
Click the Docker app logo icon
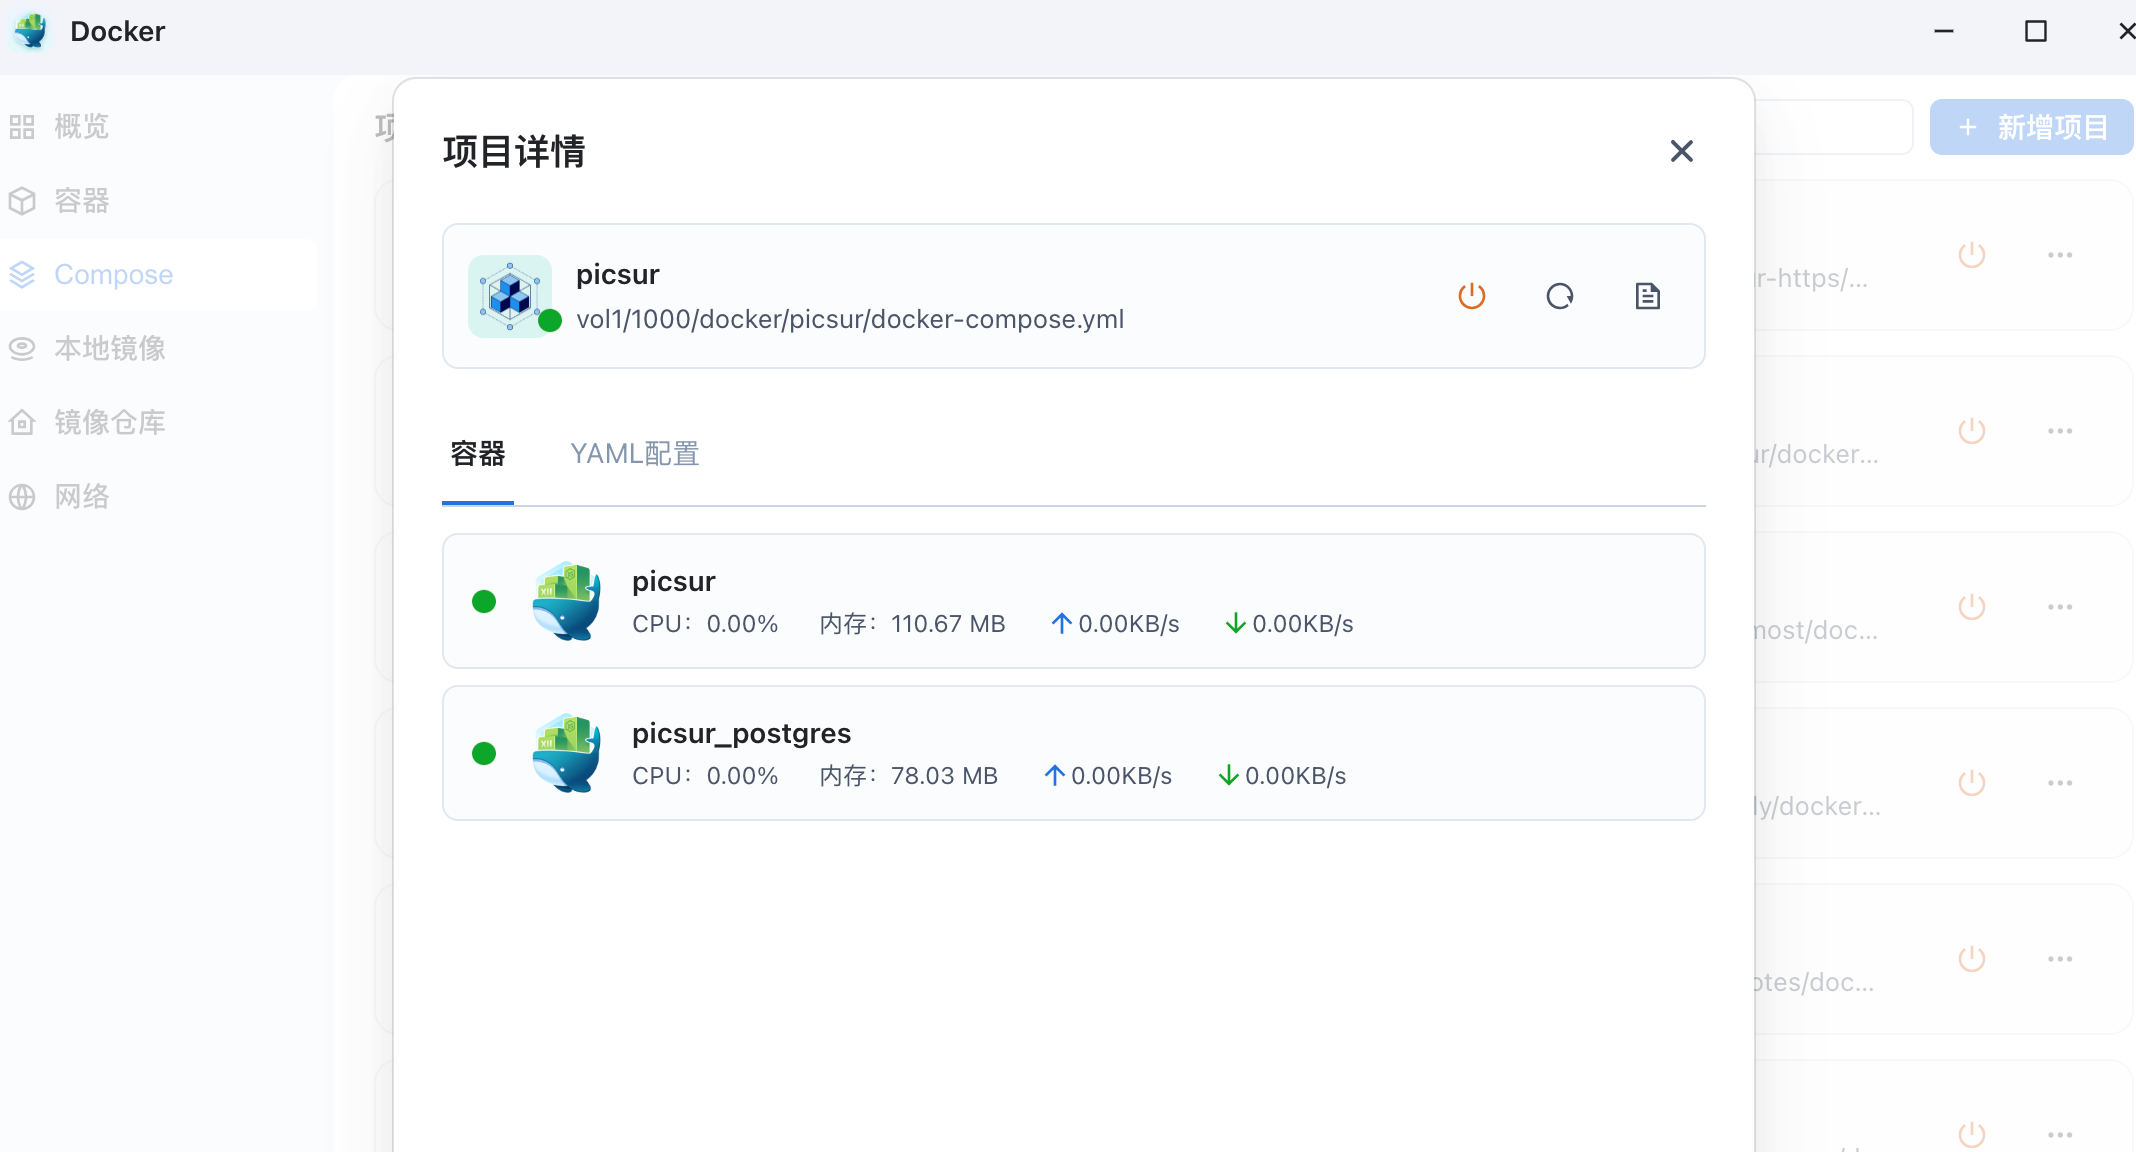[31, 31]
